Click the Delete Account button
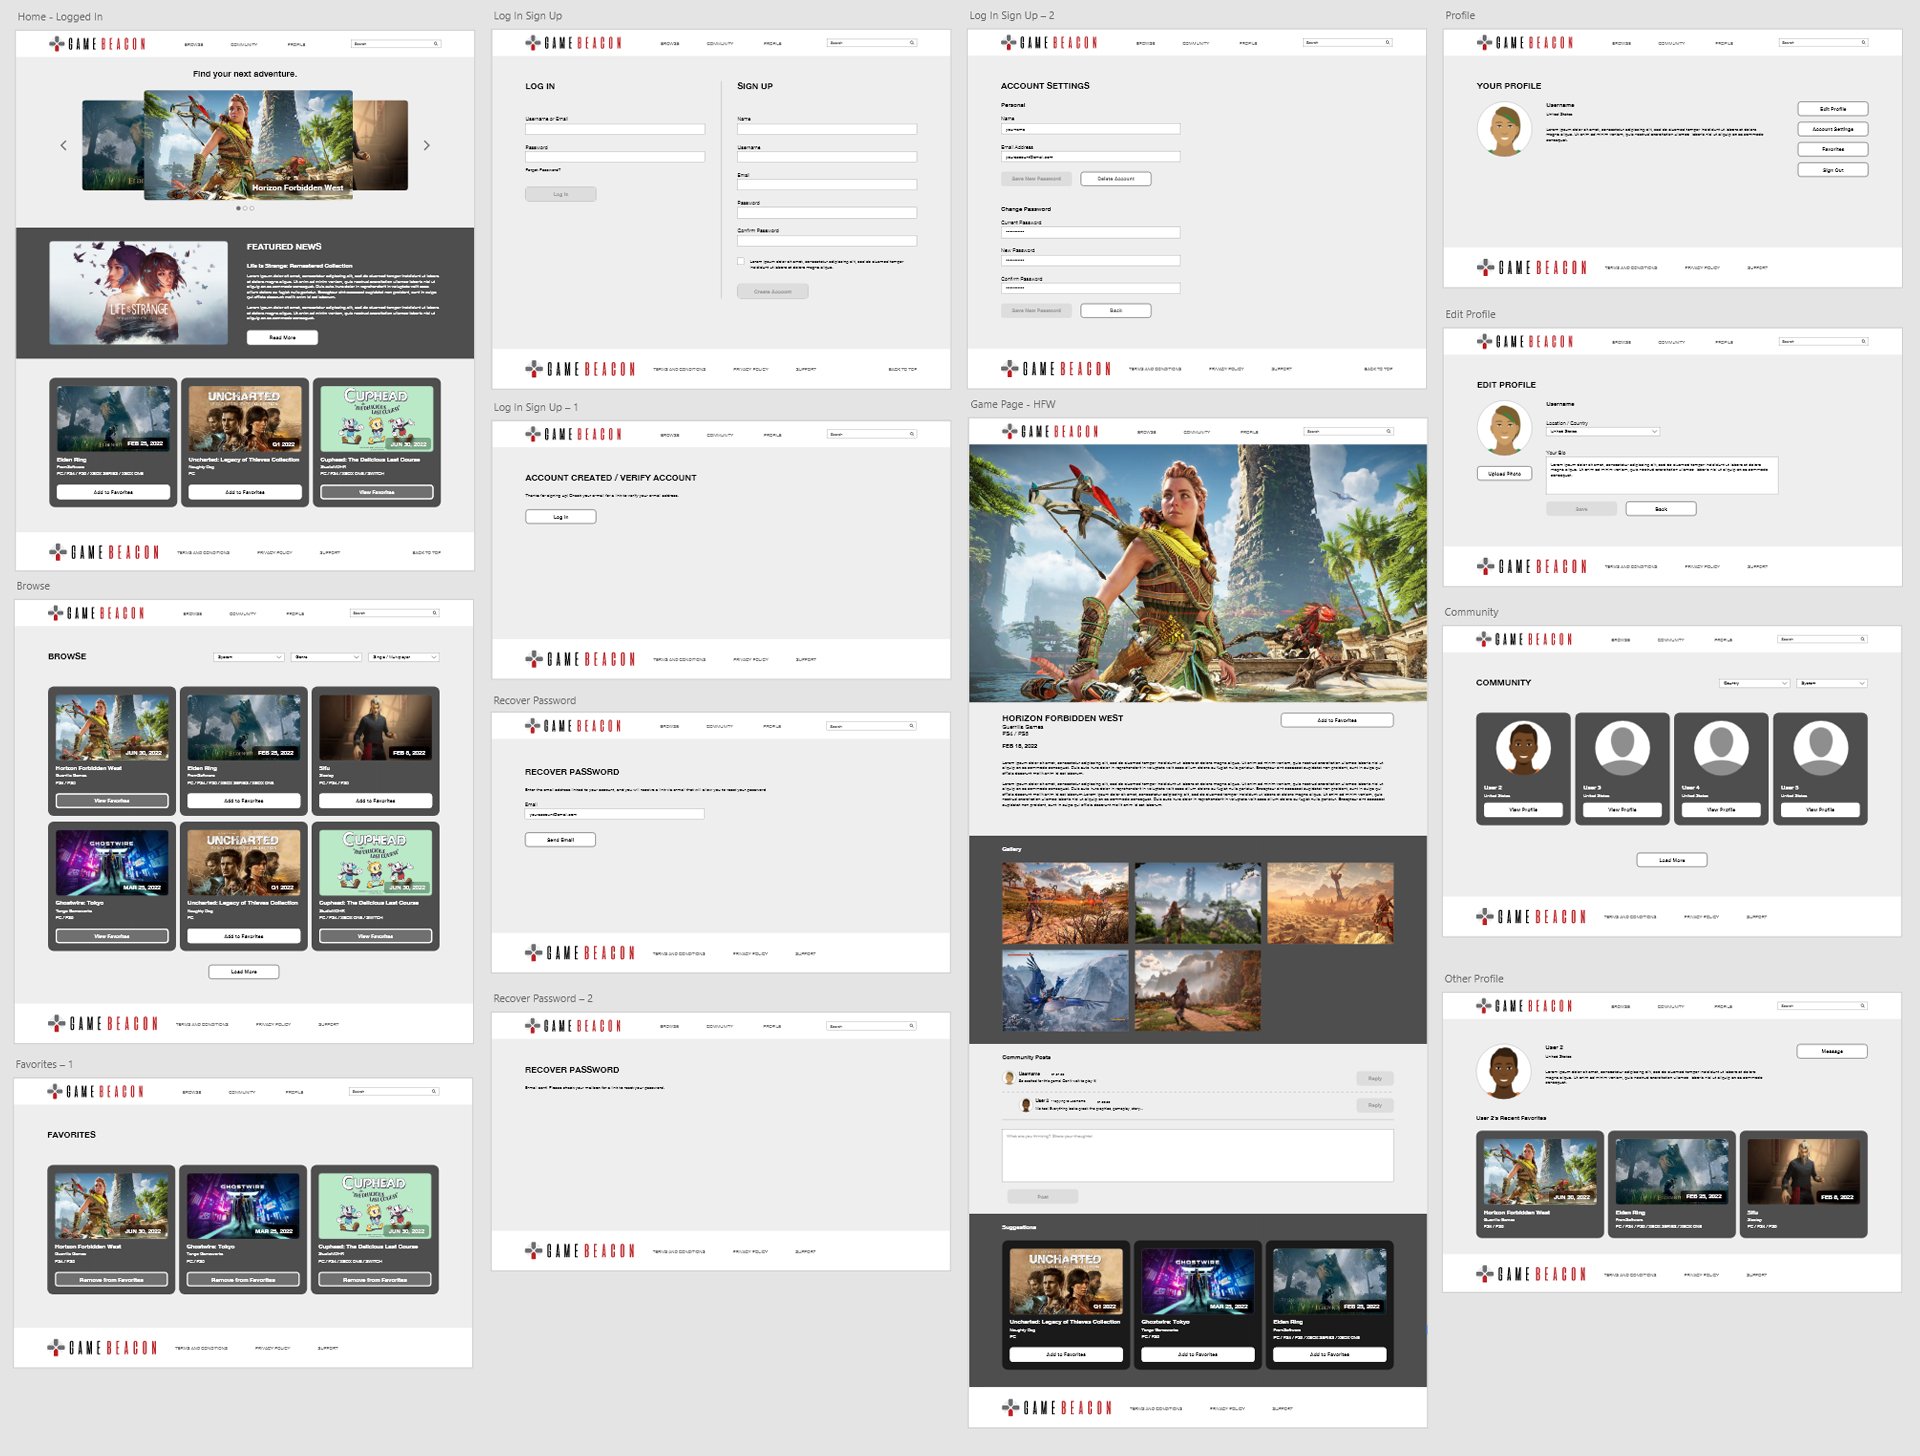Screen dimensions: 1920x1456 (1116, 179)
